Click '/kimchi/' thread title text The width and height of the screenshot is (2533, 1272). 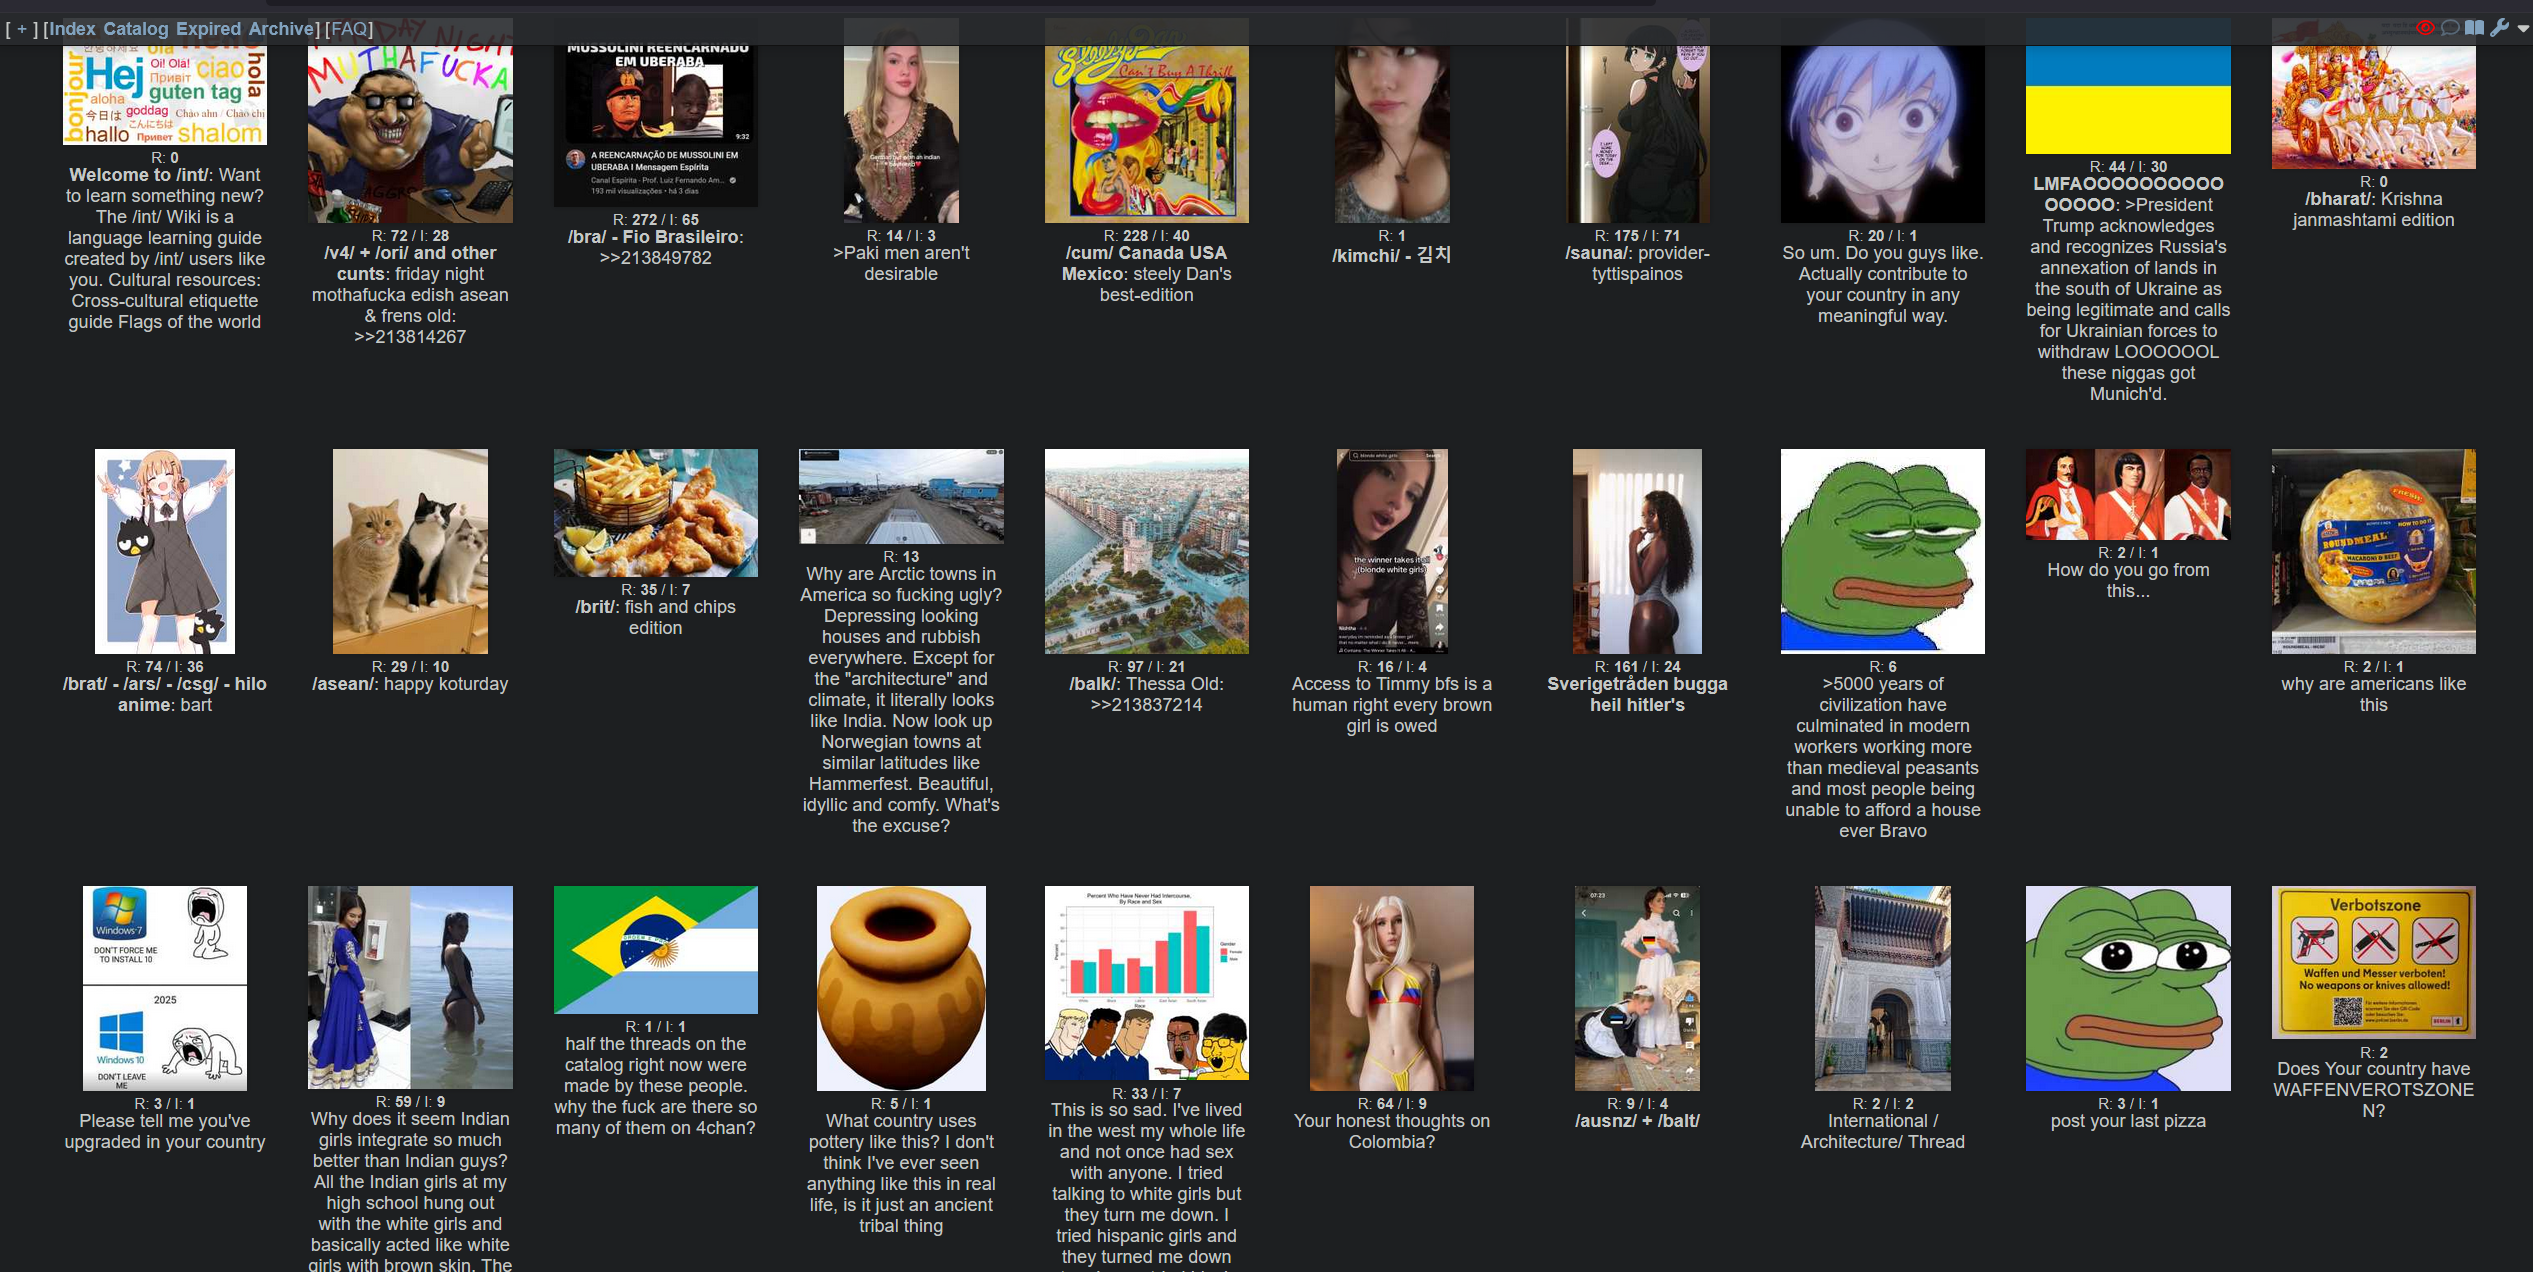point(1391,255)
